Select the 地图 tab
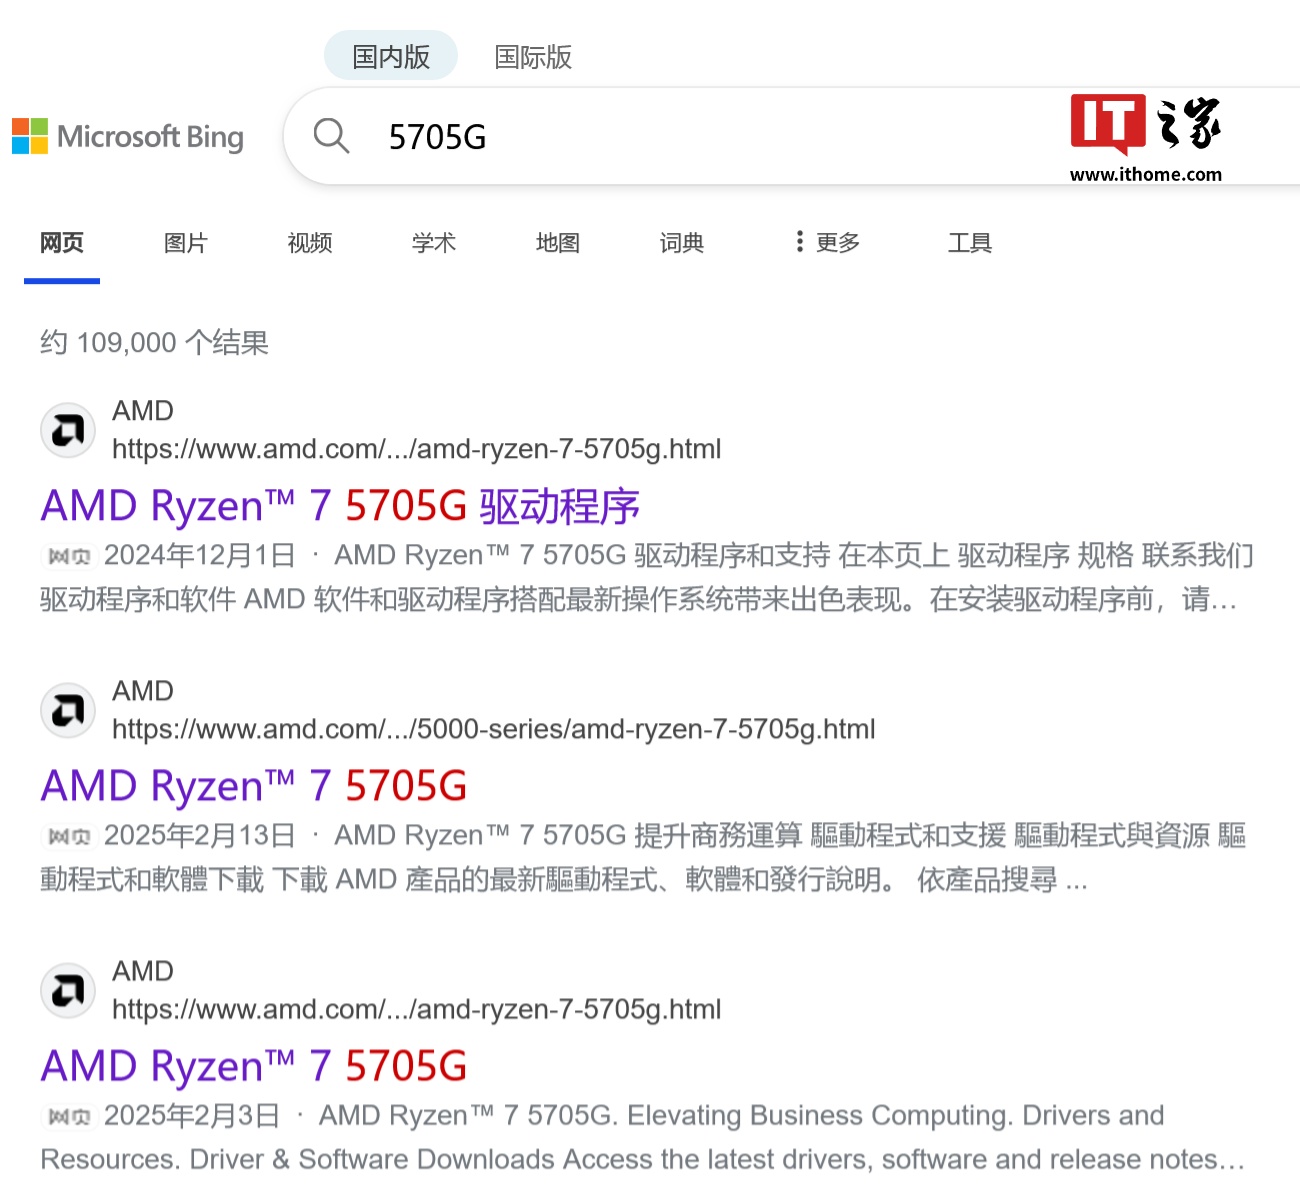The image size is (1300, 1200). (558, 242)
